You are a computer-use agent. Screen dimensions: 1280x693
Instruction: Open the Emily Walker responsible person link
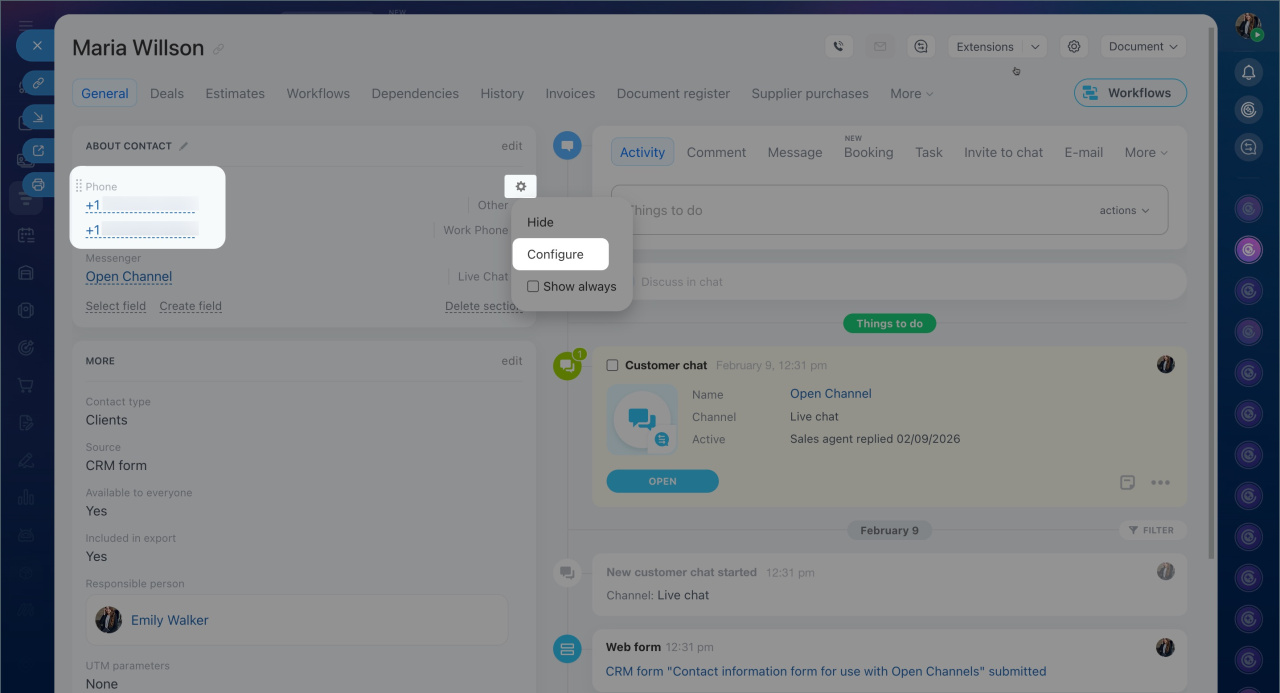click(170, 620)
